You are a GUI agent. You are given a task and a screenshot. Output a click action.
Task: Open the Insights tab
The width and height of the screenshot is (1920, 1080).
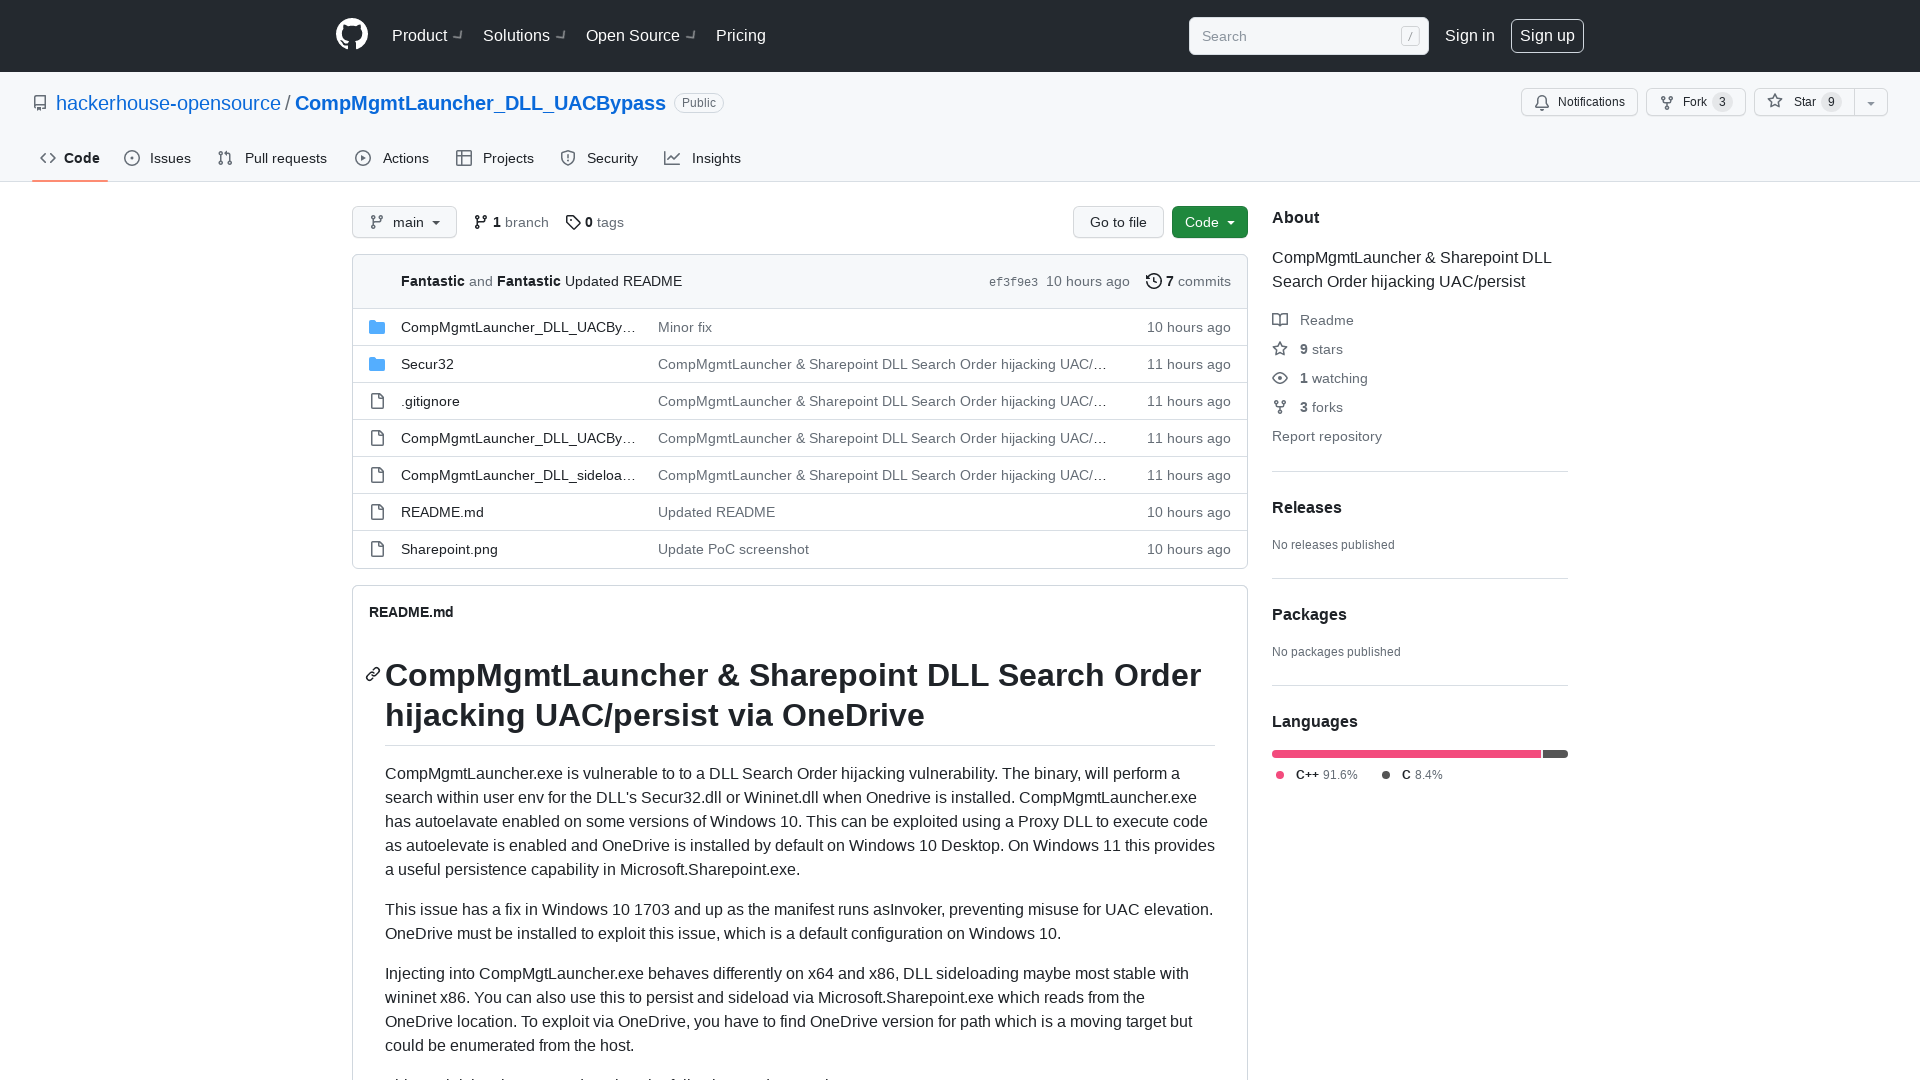pos(703,158)
